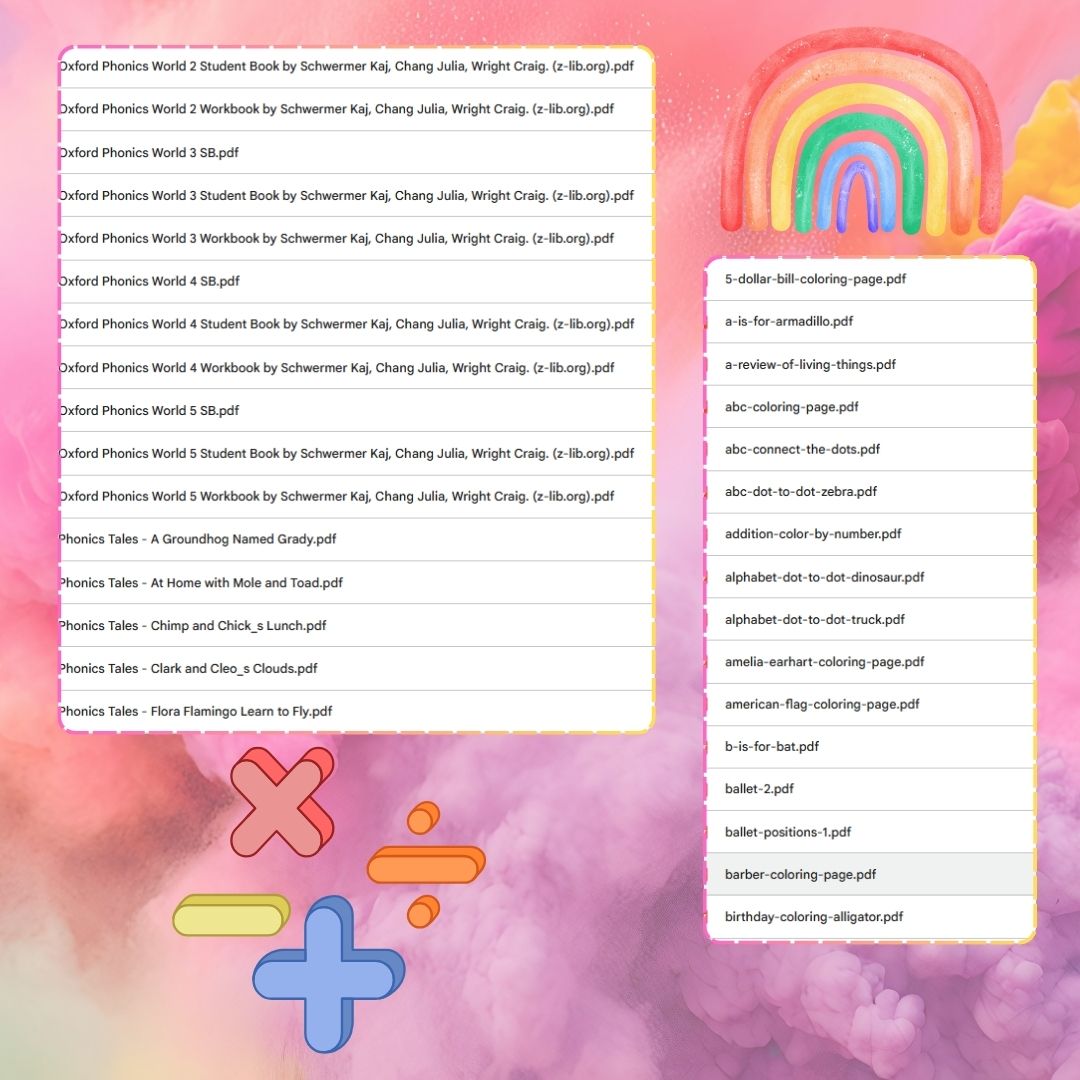Image resolution: width=1080 pixels, height=1080 pixels.
Task: Open 5-dollar-bill-coloring-page.pdf
Action: click(815, 279)
